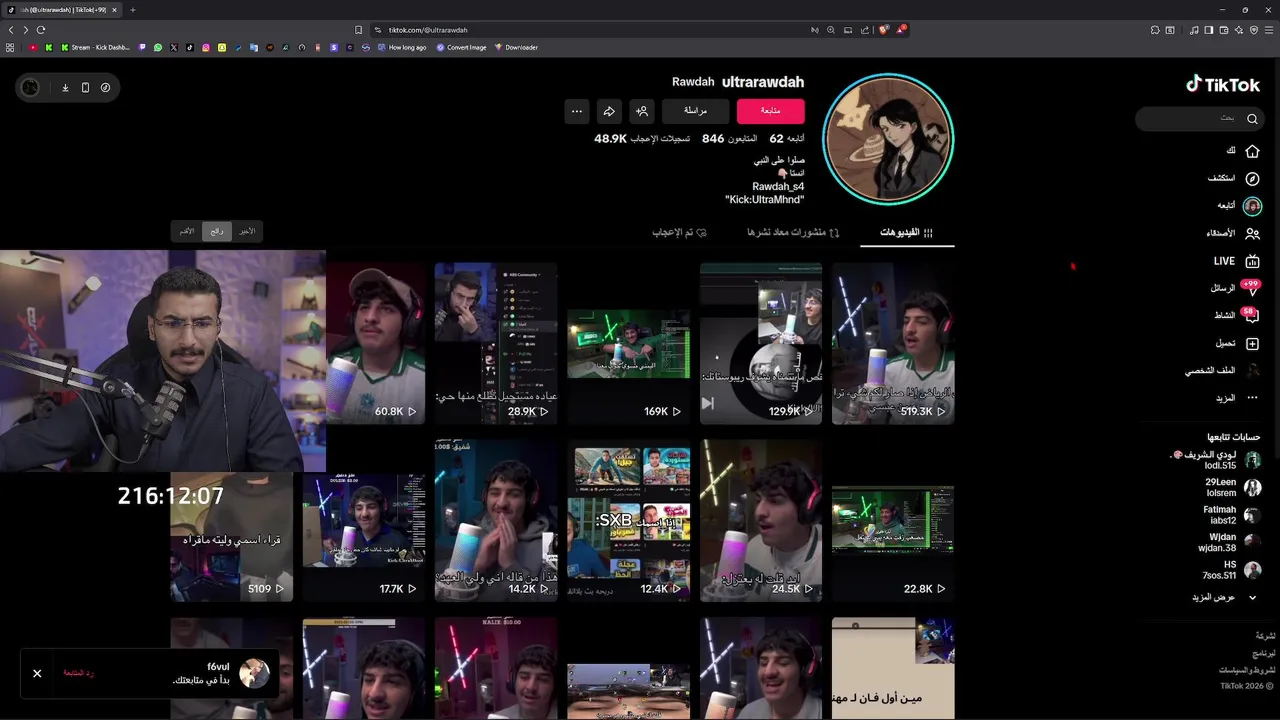Open the video with 24.5K views
This screenshot has width=1280, height=720.
761,520
